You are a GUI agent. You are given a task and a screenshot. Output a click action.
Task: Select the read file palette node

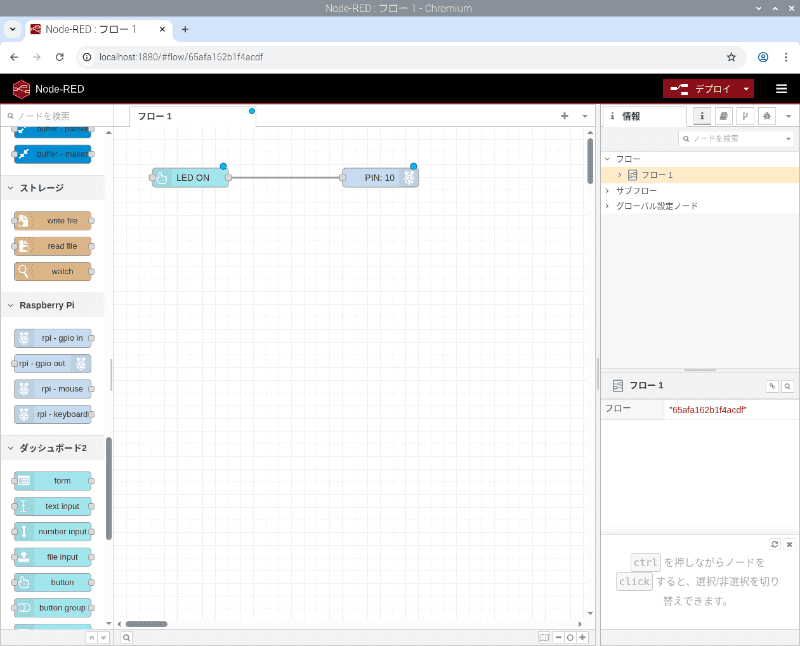pyautogui.click(x=53, y=246)
